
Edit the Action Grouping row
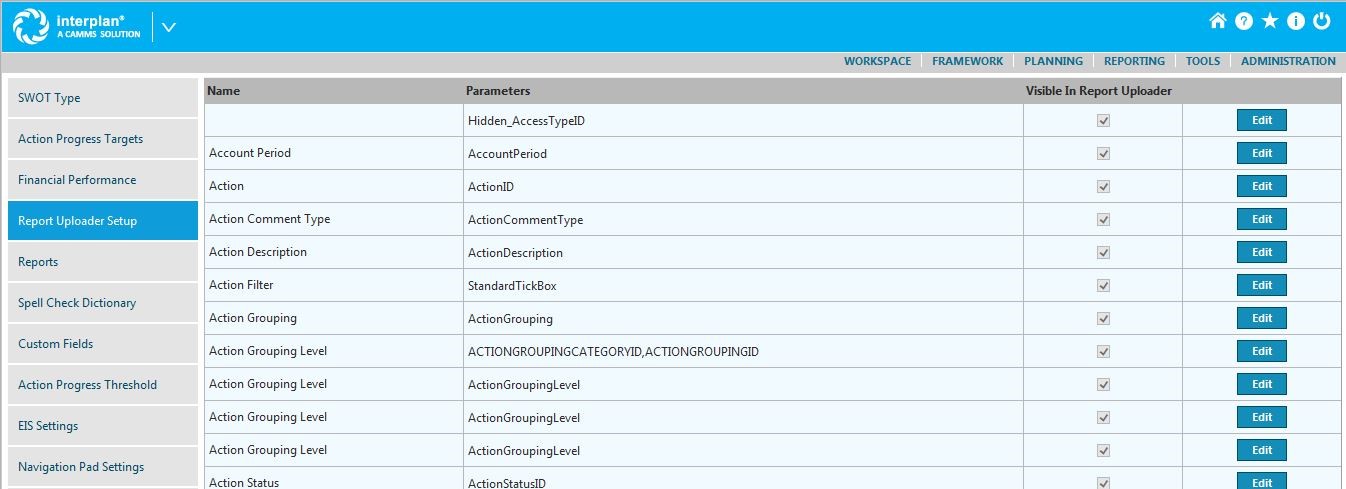pos(1262,318)
